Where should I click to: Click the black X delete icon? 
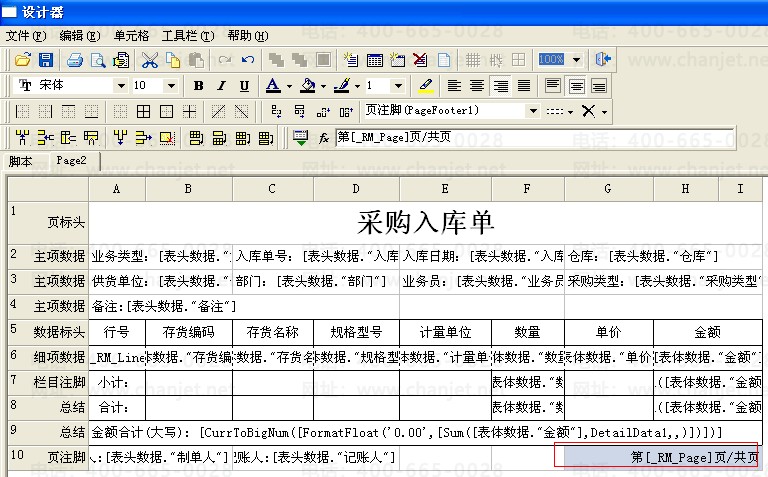coord(588,111)
